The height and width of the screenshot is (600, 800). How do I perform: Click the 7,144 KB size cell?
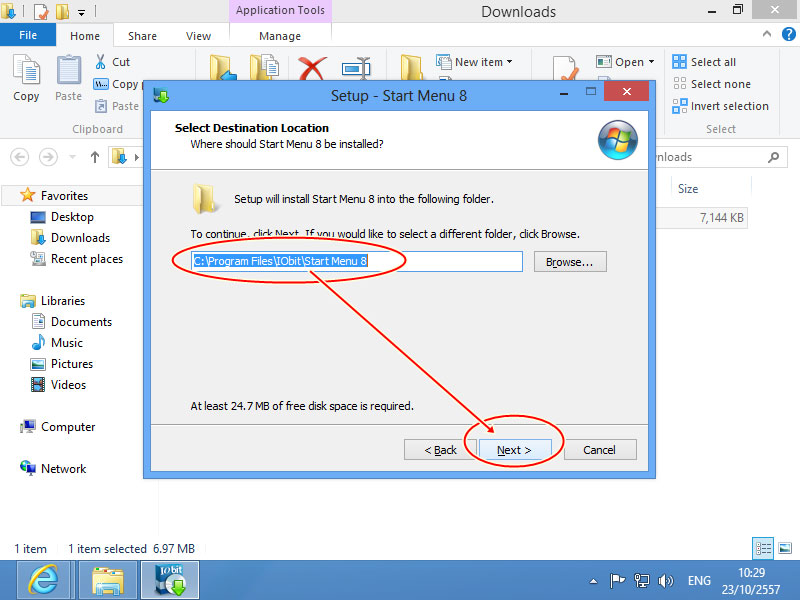[x=721, y=218]
